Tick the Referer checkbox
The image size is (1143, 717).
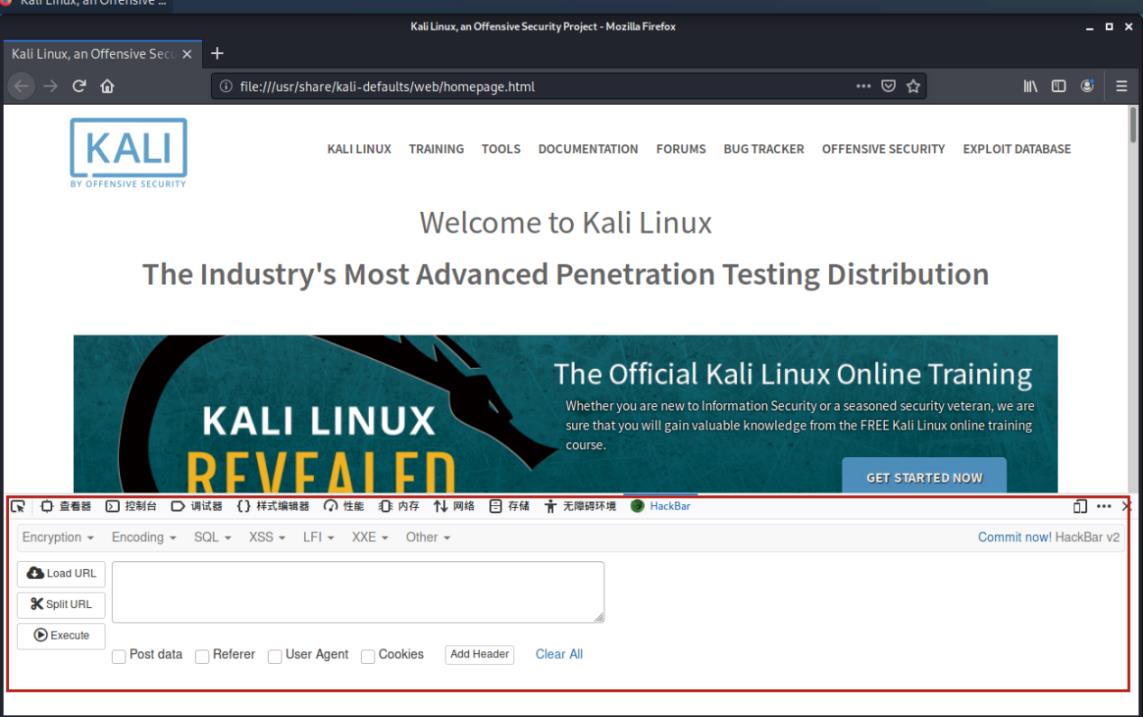pyautogui.click(x=202, y=656)
